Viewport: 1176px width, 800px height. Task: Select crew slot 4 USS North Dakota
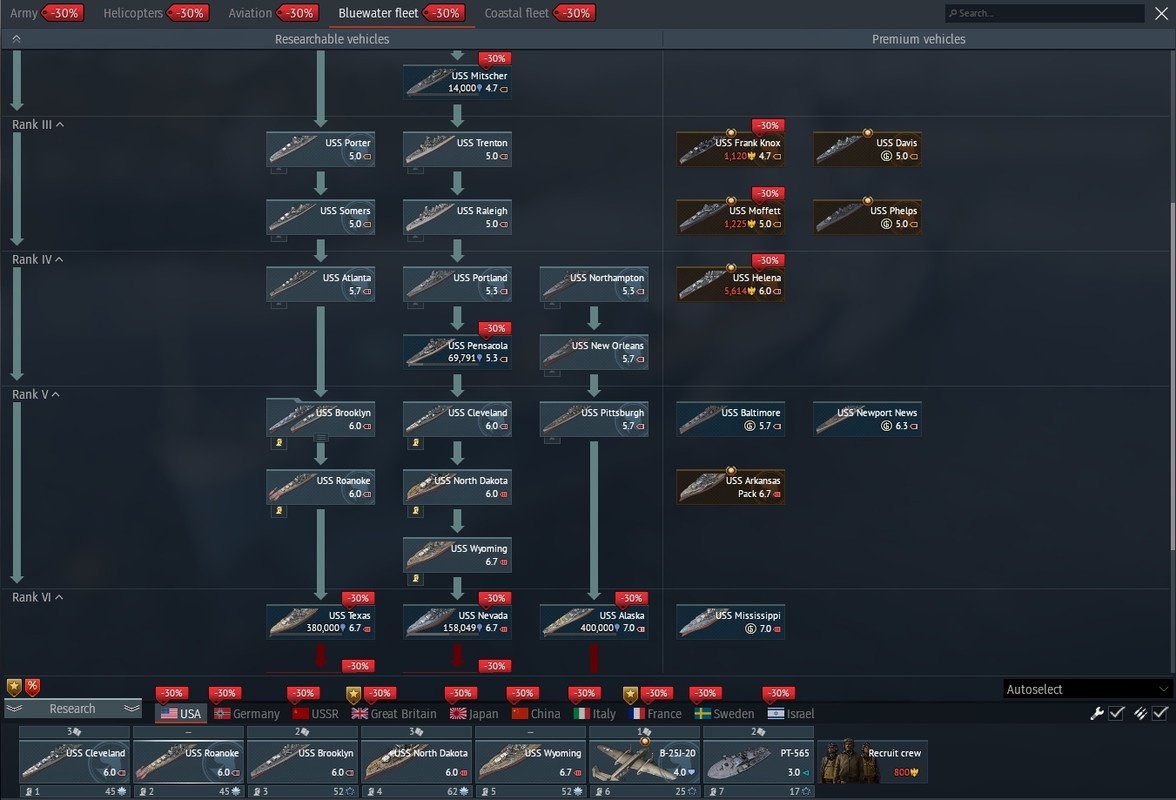[416, 761]
